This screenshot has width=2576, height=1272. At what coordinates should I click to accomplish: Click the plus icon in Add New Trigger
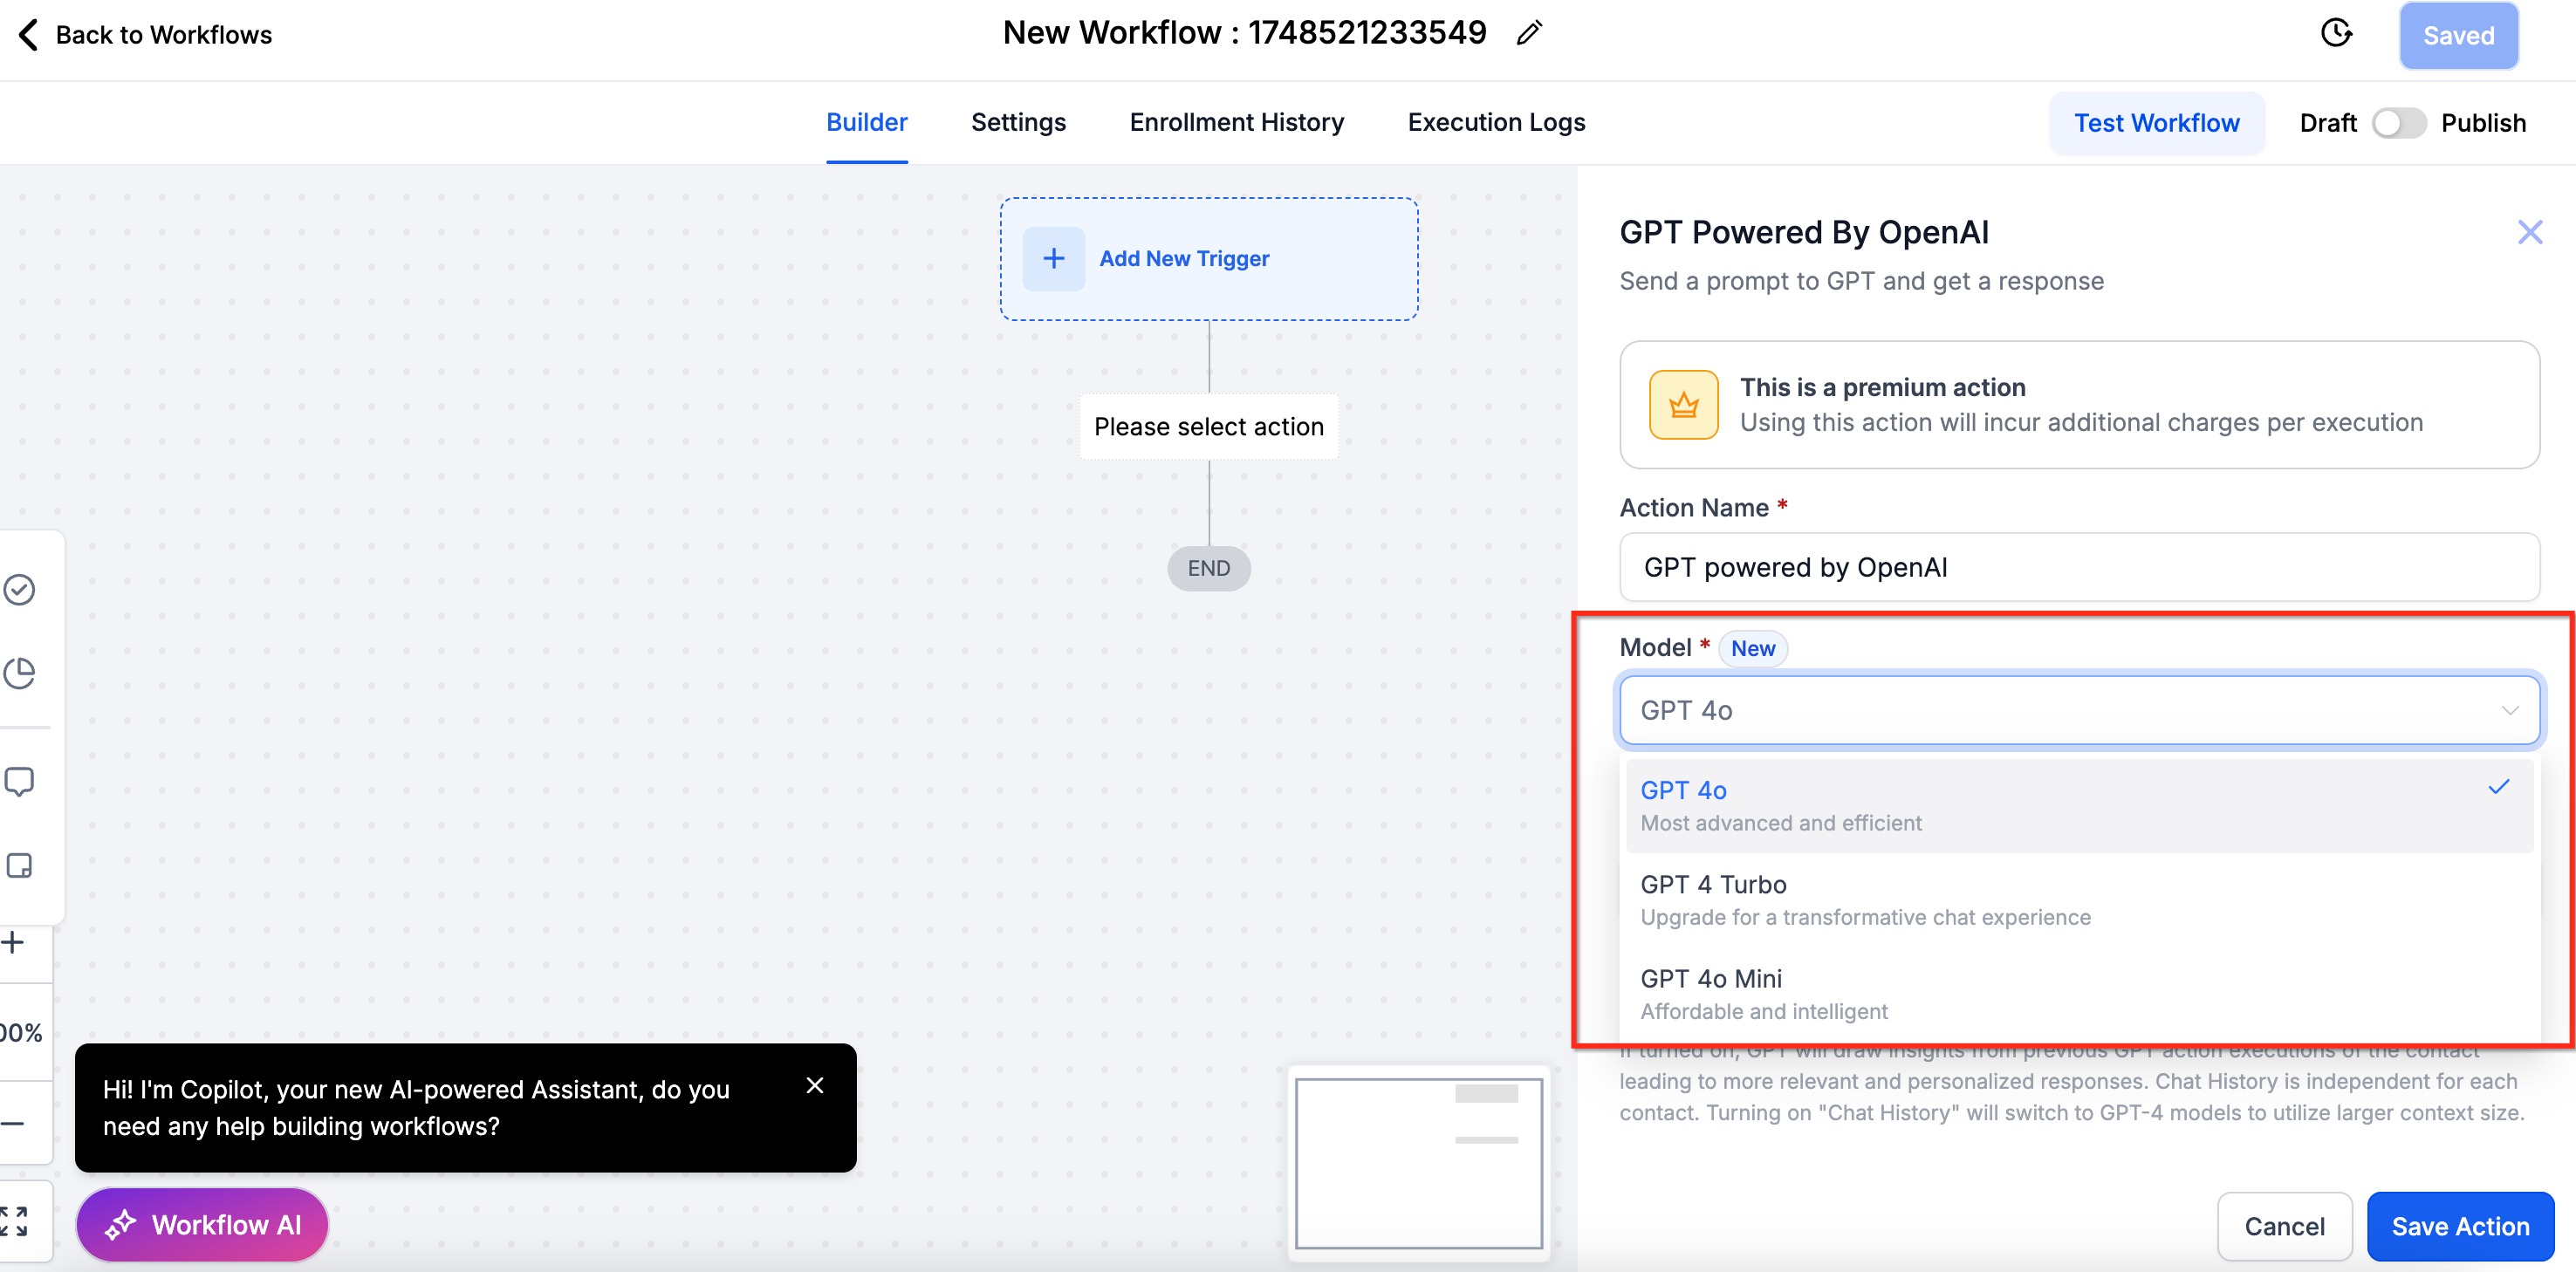(1053, 259)
